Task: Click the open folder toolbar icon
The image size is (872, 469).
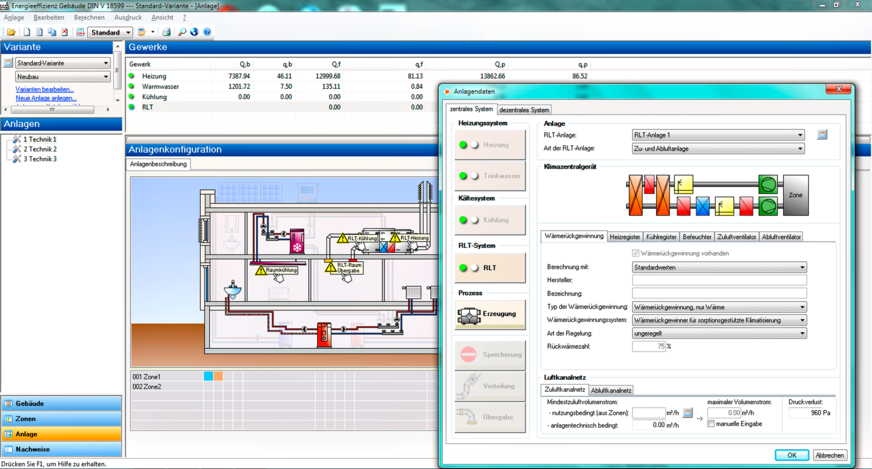Action: [x=11, y=32]
